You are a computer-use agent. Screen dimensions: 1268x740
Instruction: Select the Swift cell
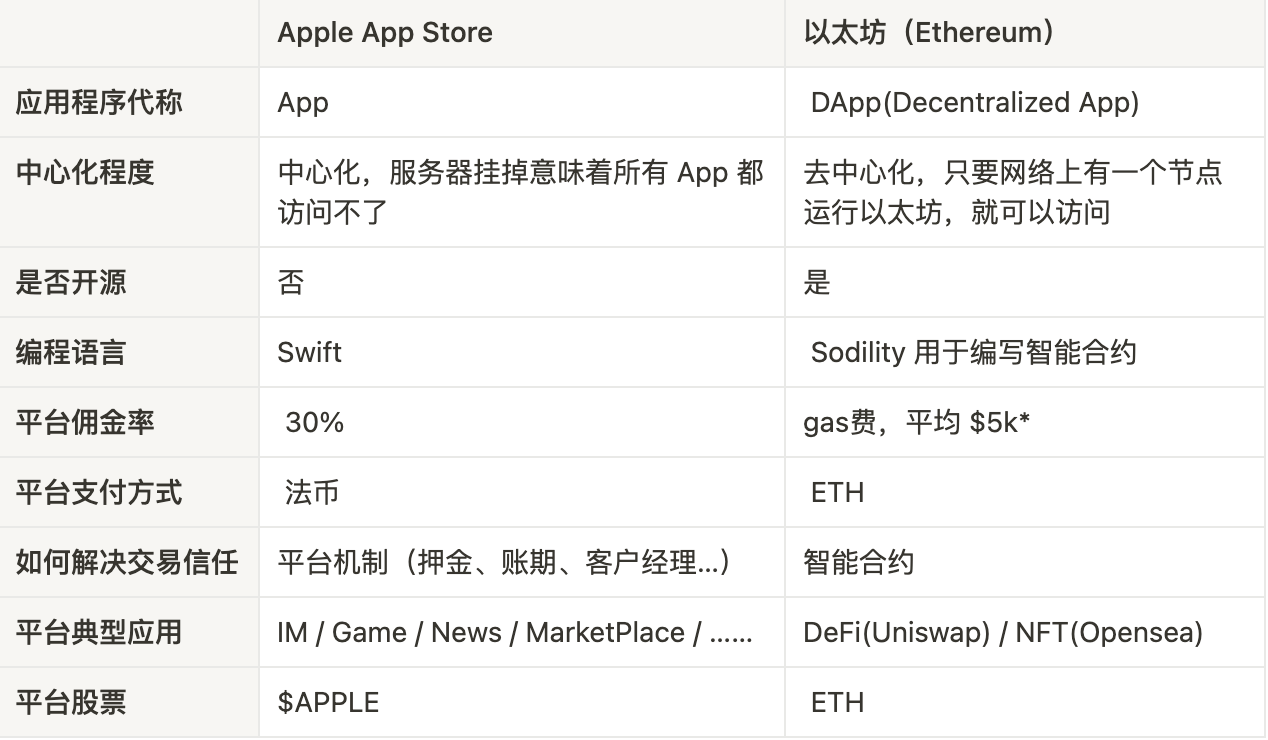click(x=310, y=352)
